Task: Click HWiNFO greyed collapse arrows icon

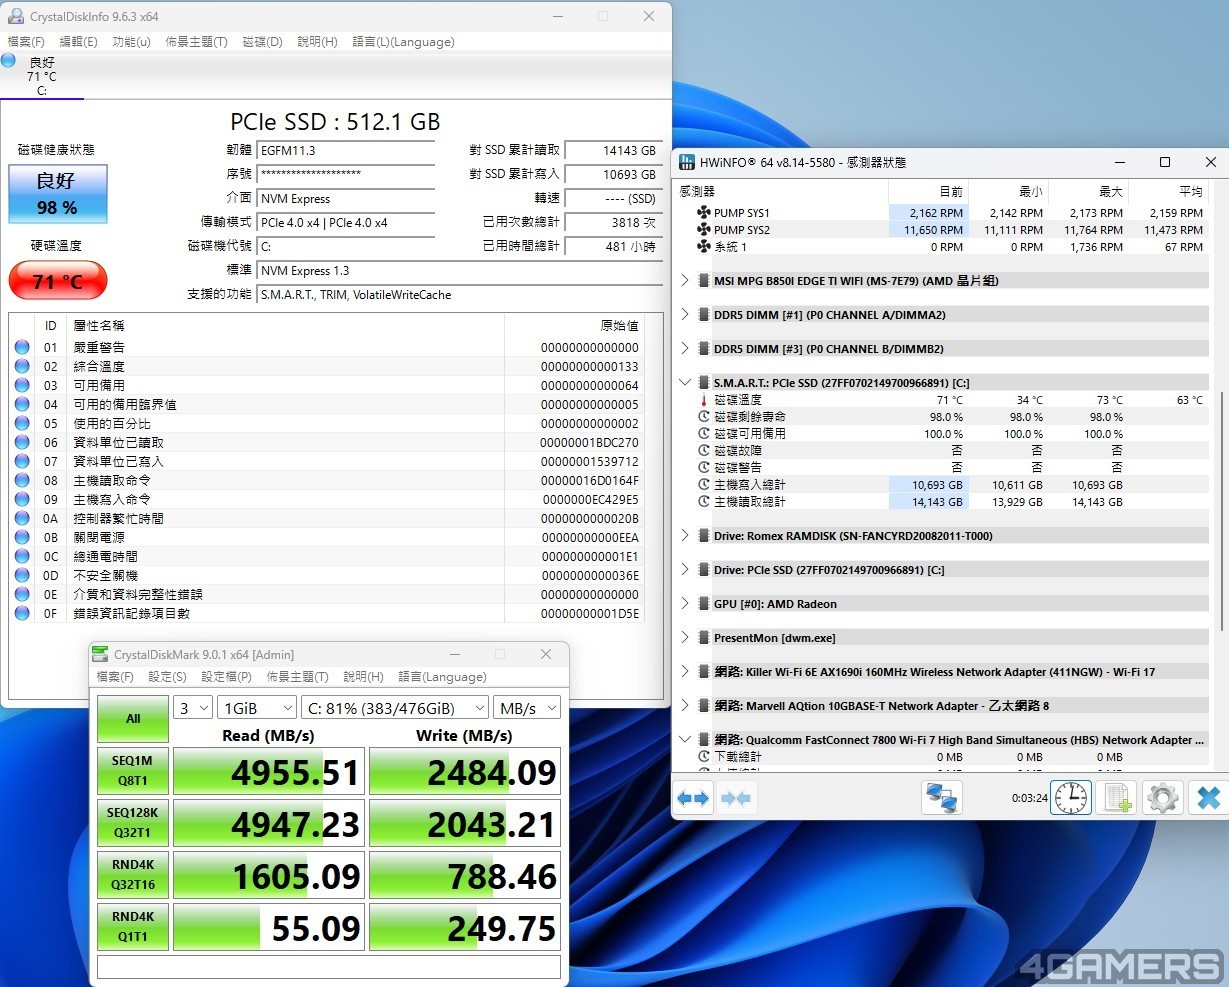Action: (736, 798)
